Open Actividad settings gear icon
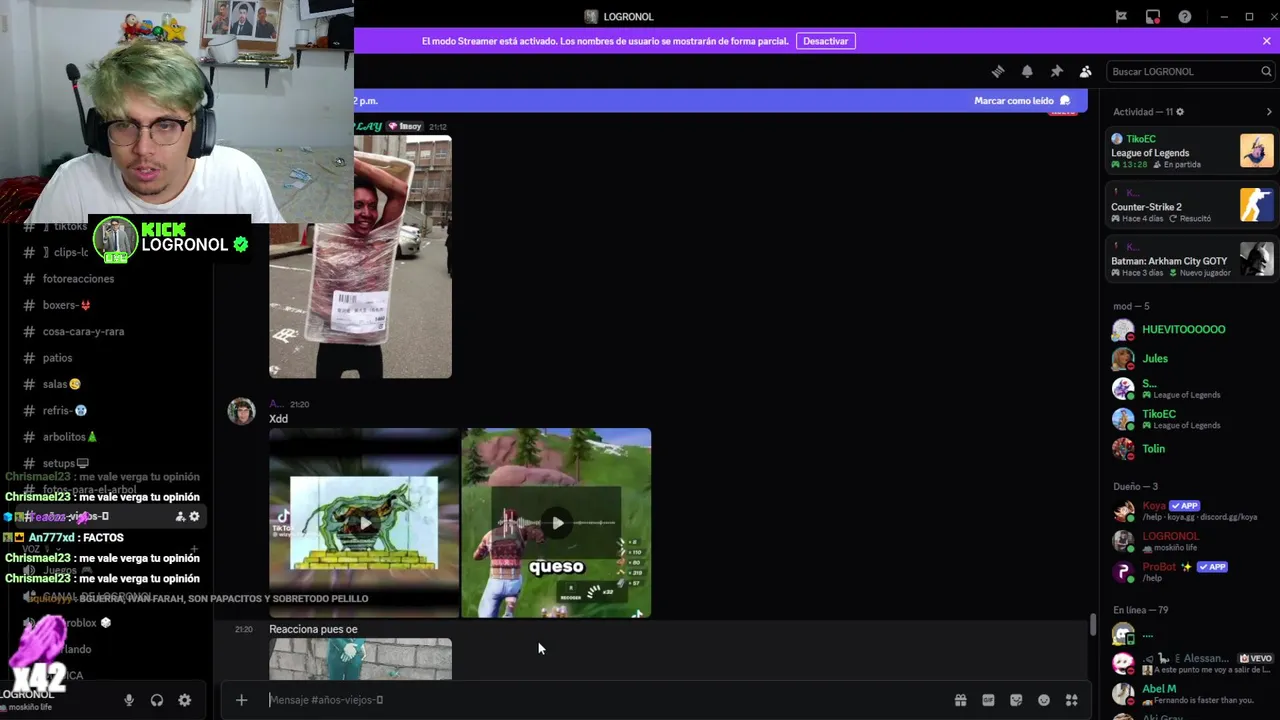The width and height of the screenshot is (1280, 720). click(x=1180, y=112)
